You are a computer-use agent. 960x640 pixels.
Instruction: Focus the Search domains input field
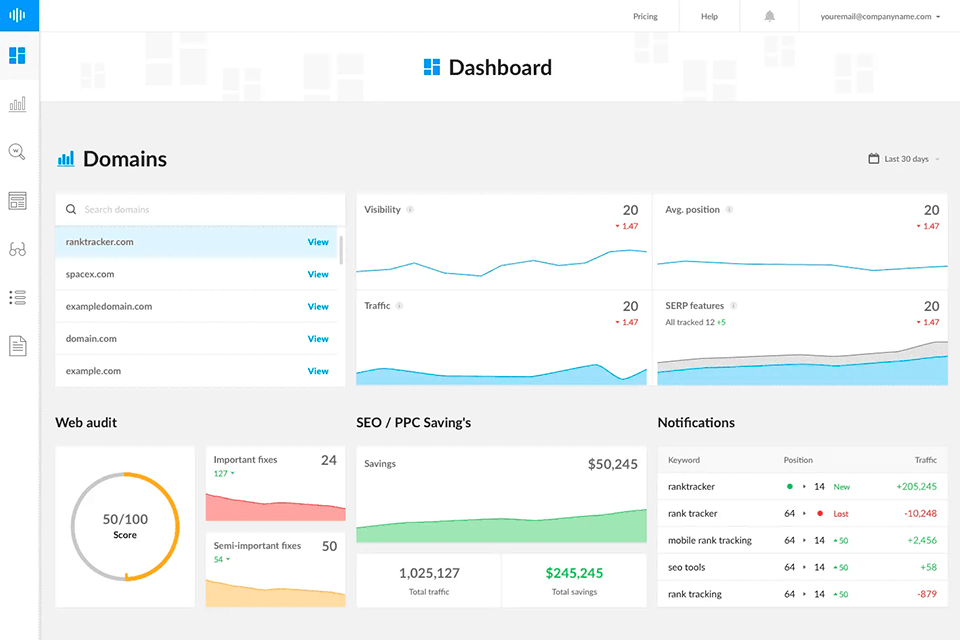coord(200,209)
